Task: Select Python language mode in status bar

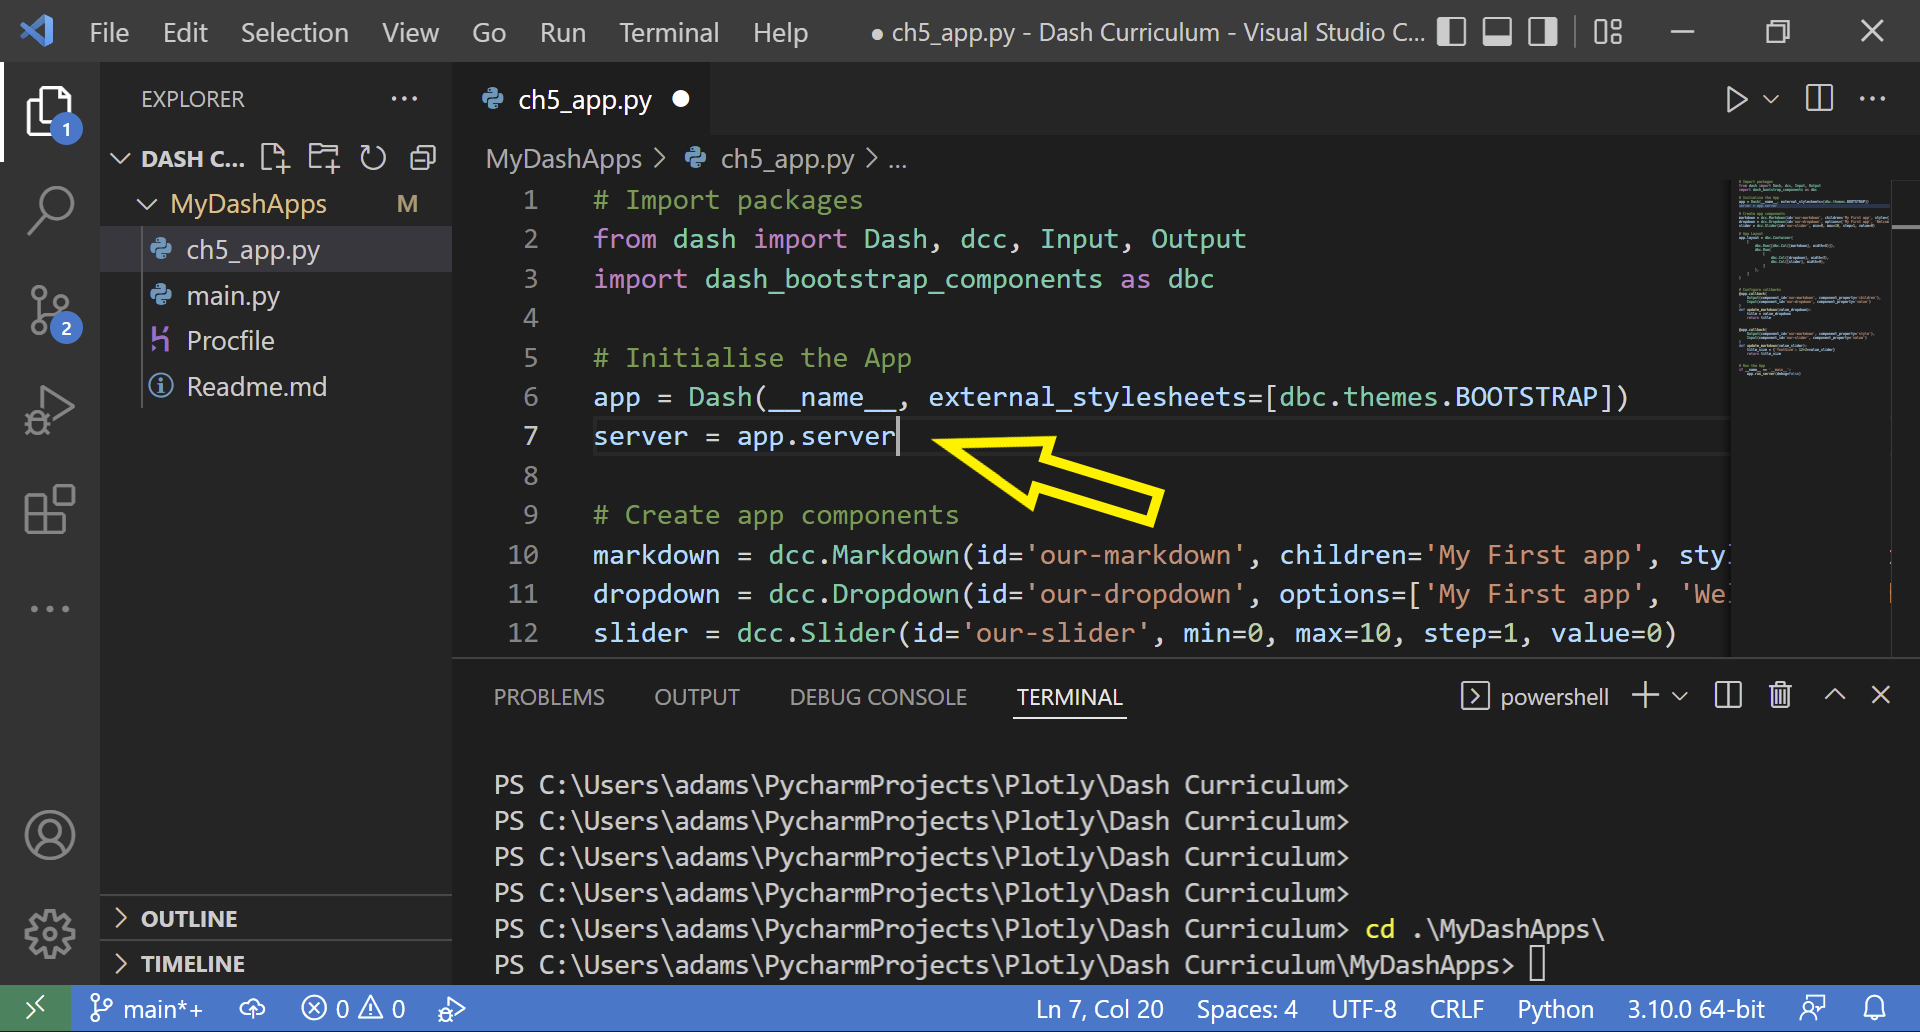Action: (x=1555, y=1009)
